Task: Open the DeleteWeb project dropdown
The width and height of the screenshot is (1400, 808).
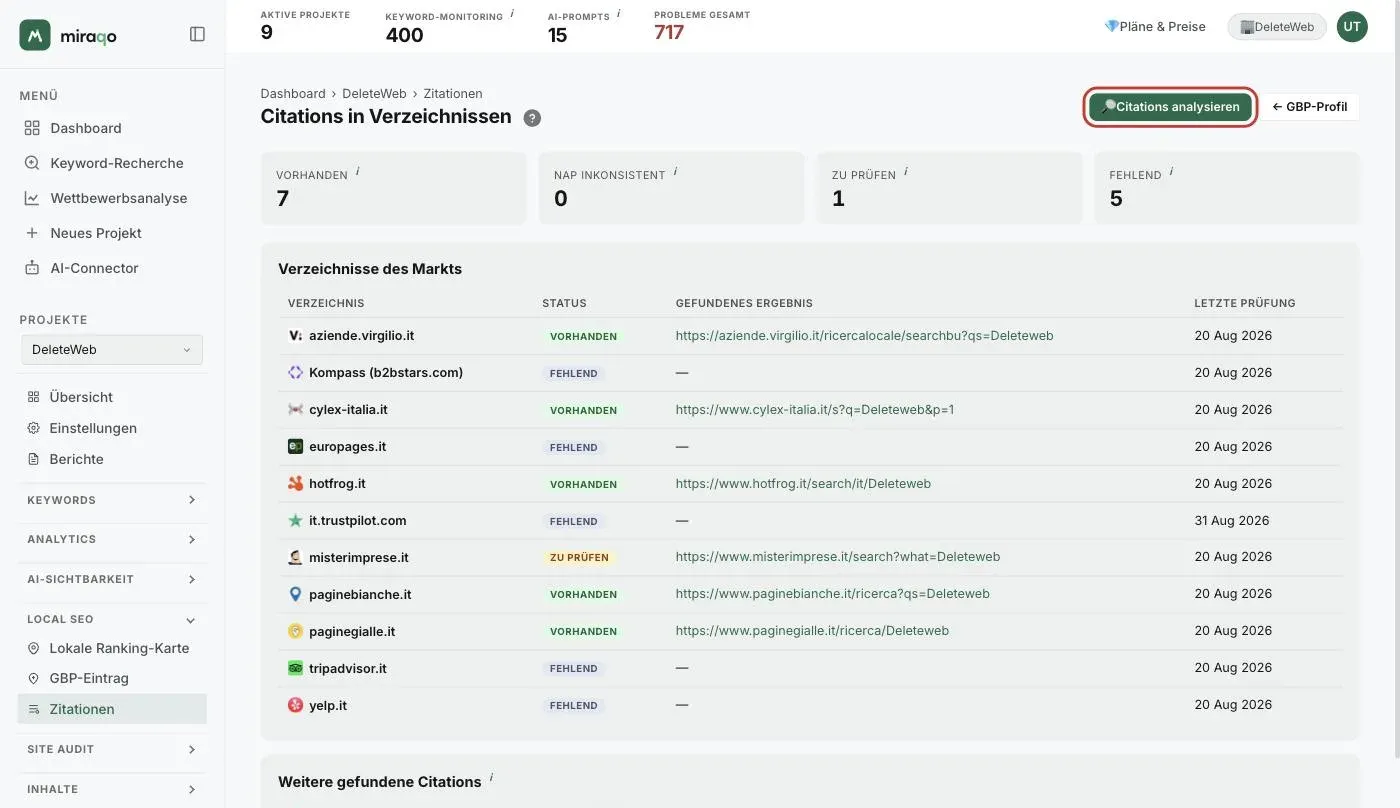Action: [112, 350]
